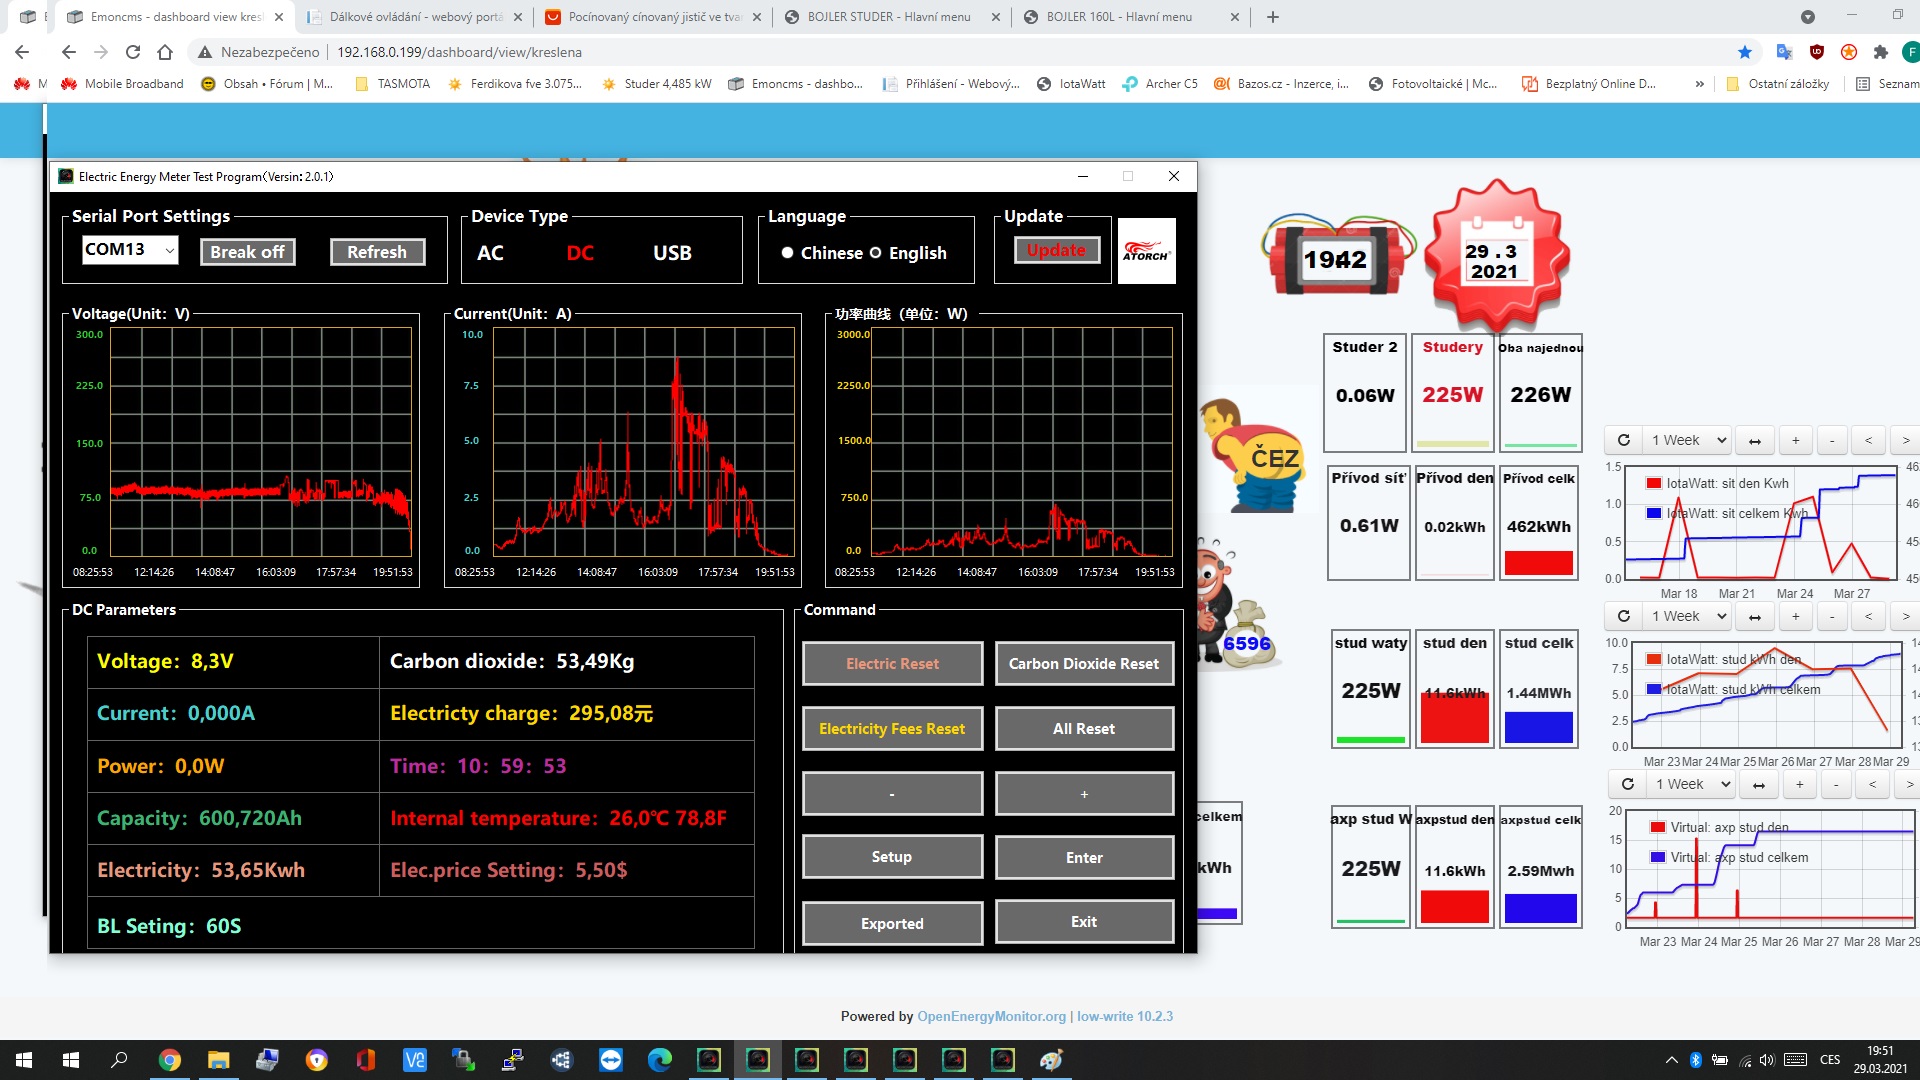Select English language radio button
The image size is (1920, 1080).
coord(875,253)
